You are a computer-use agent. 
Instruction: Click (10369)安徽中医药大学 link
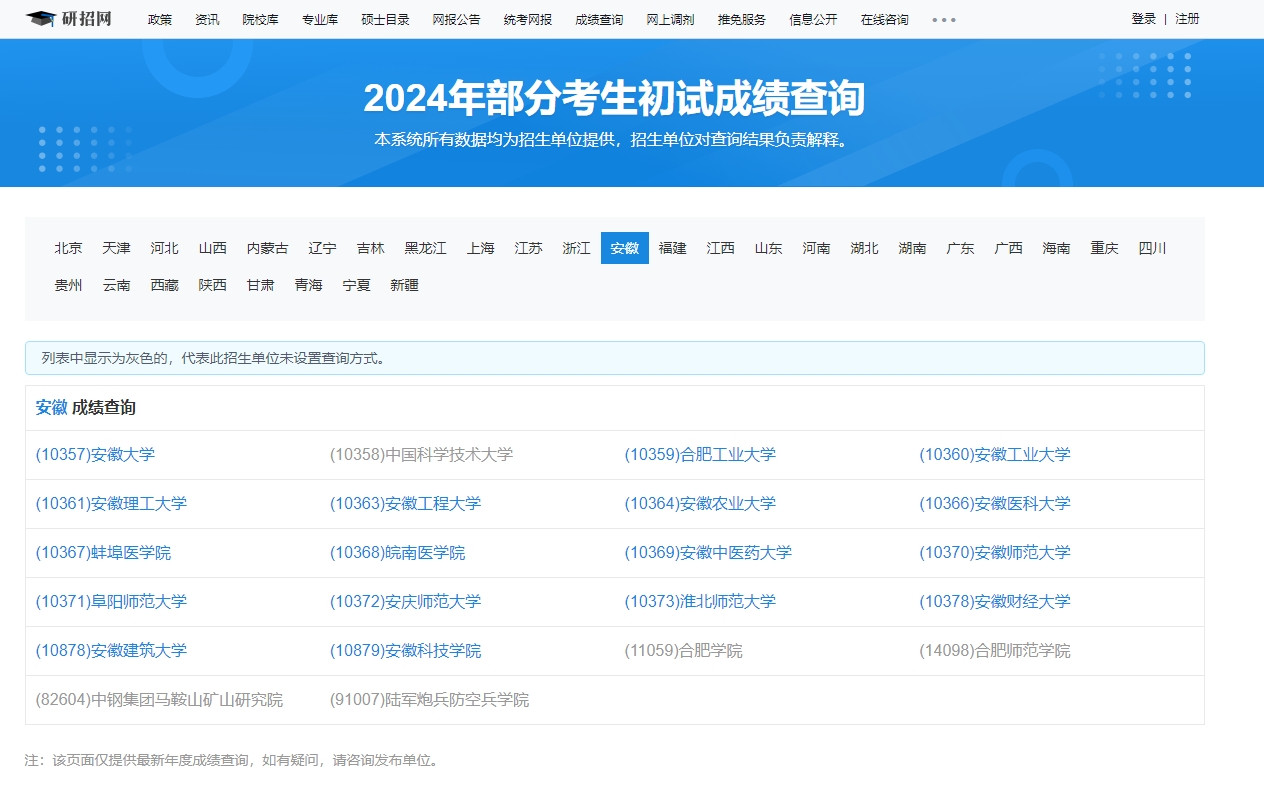tap(708, 552)
